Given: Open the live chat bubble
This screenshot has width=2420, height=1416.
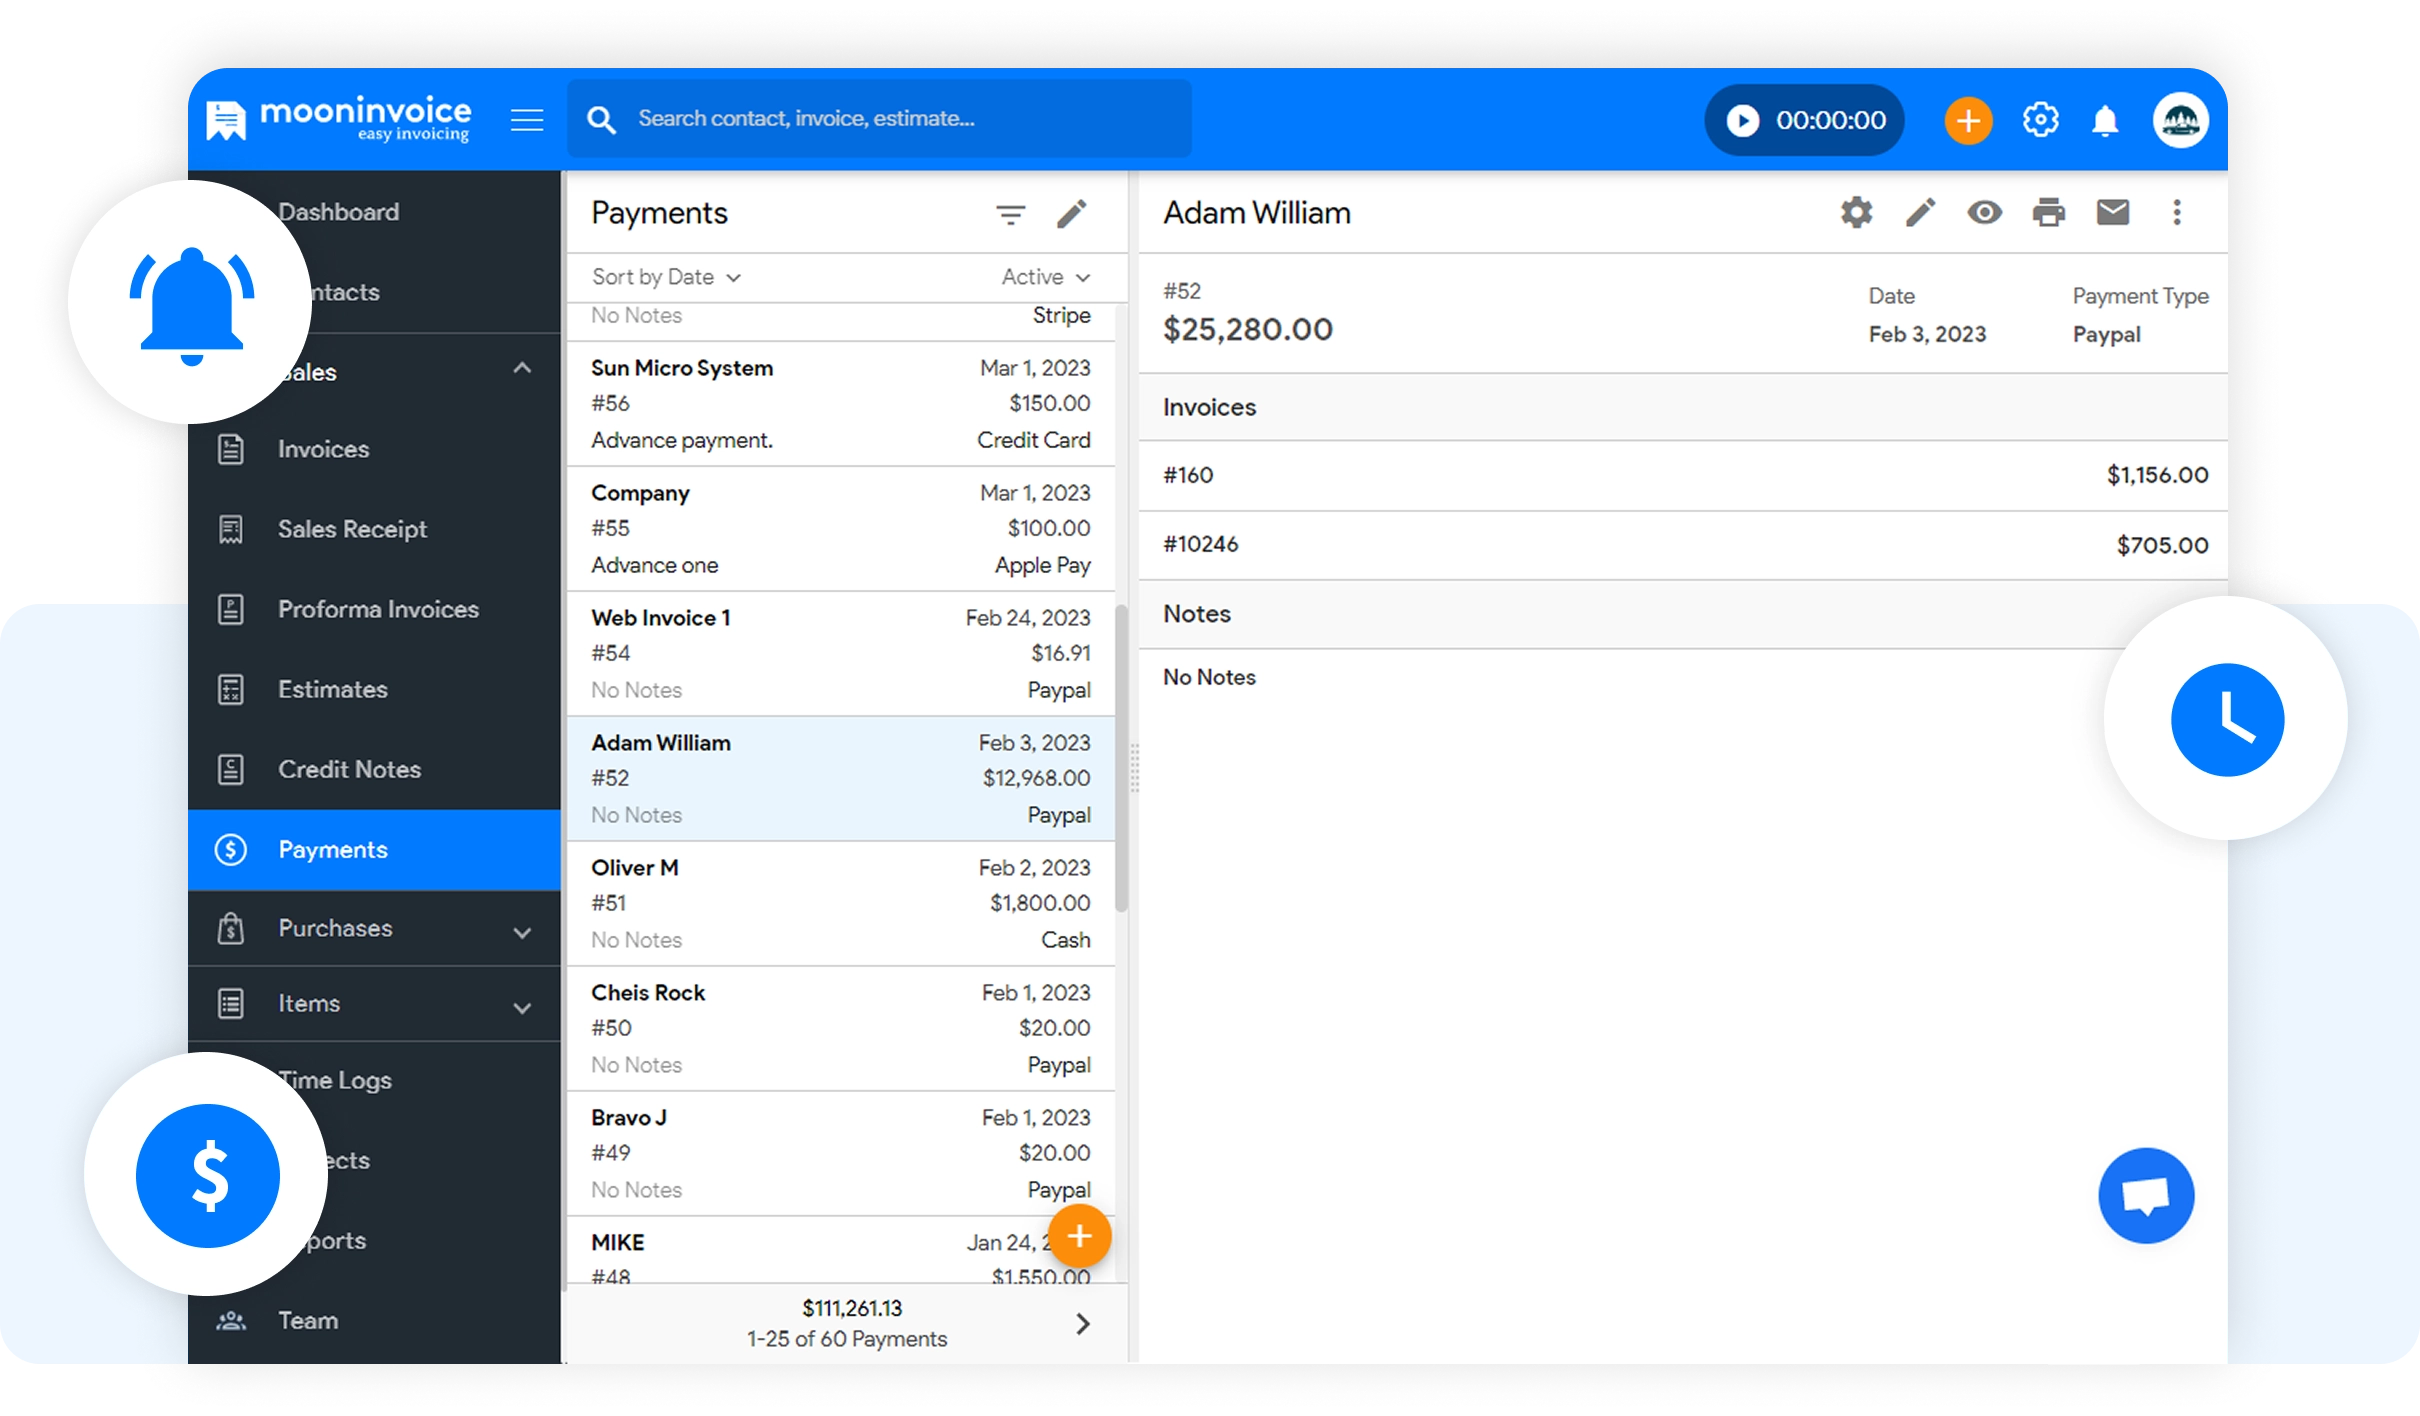Looking at the screenshot, I should (2145, 1195).
